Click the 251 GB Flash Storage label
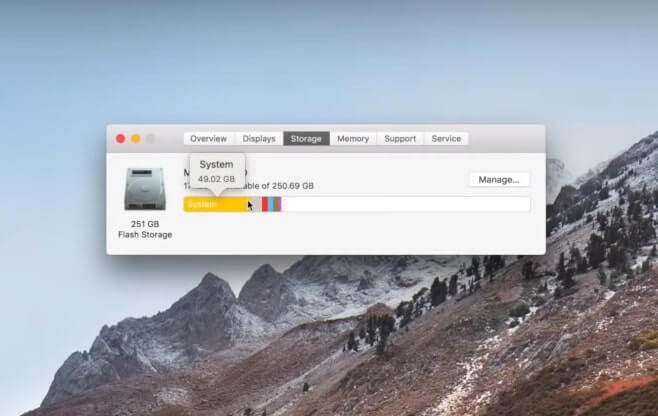Screen dimensions: 658x416 click(145, 229)
